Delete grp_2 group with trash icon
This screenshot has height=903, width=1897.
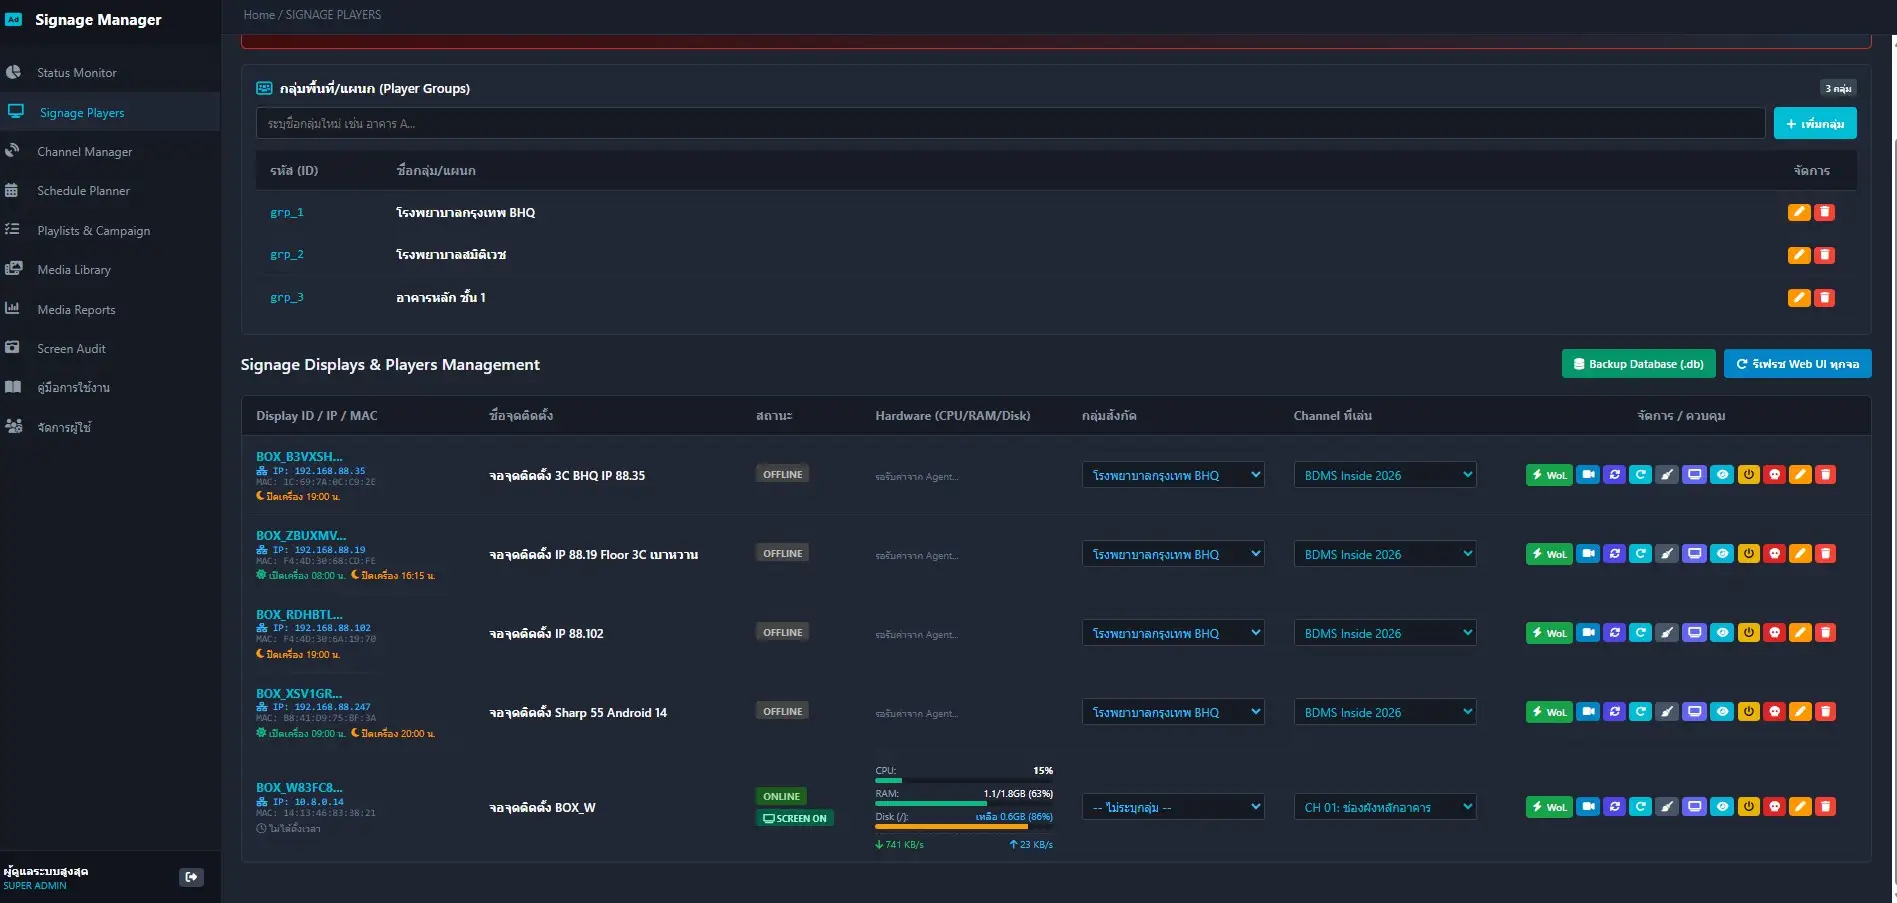click(1824, 255)
